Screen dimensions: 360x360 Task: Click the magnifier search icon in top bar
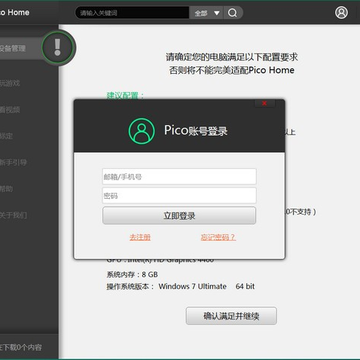pos(233,13)
